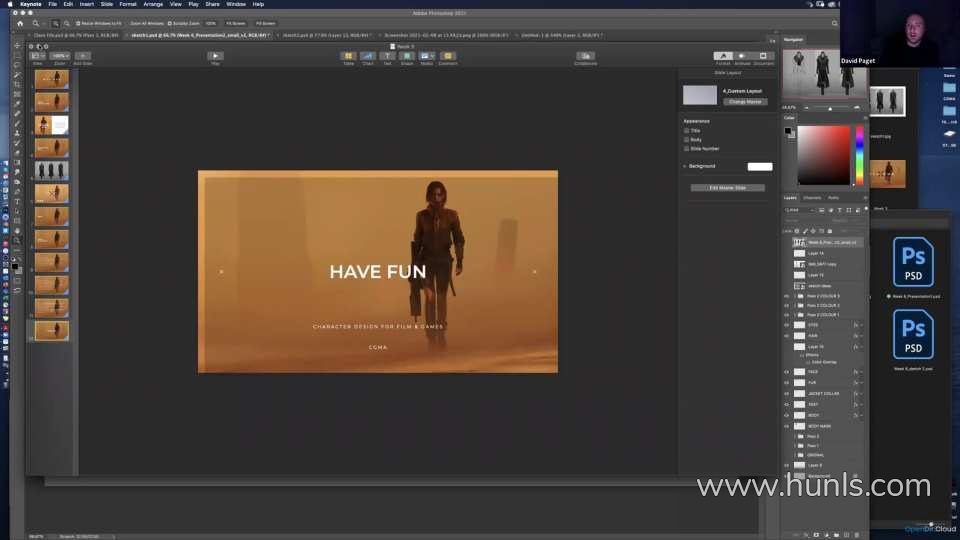Expand the ORIGINAL layer group
The width and height of the screenshot is (960, 540).
tap(795, 455)
